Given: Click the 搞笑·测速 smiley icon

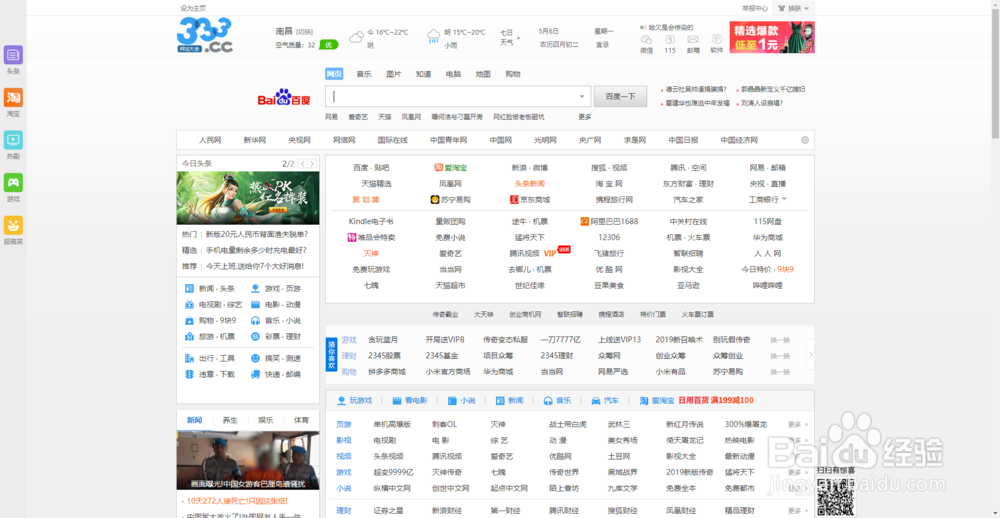Looking at the screenshot, I should (x=255, y=358).
